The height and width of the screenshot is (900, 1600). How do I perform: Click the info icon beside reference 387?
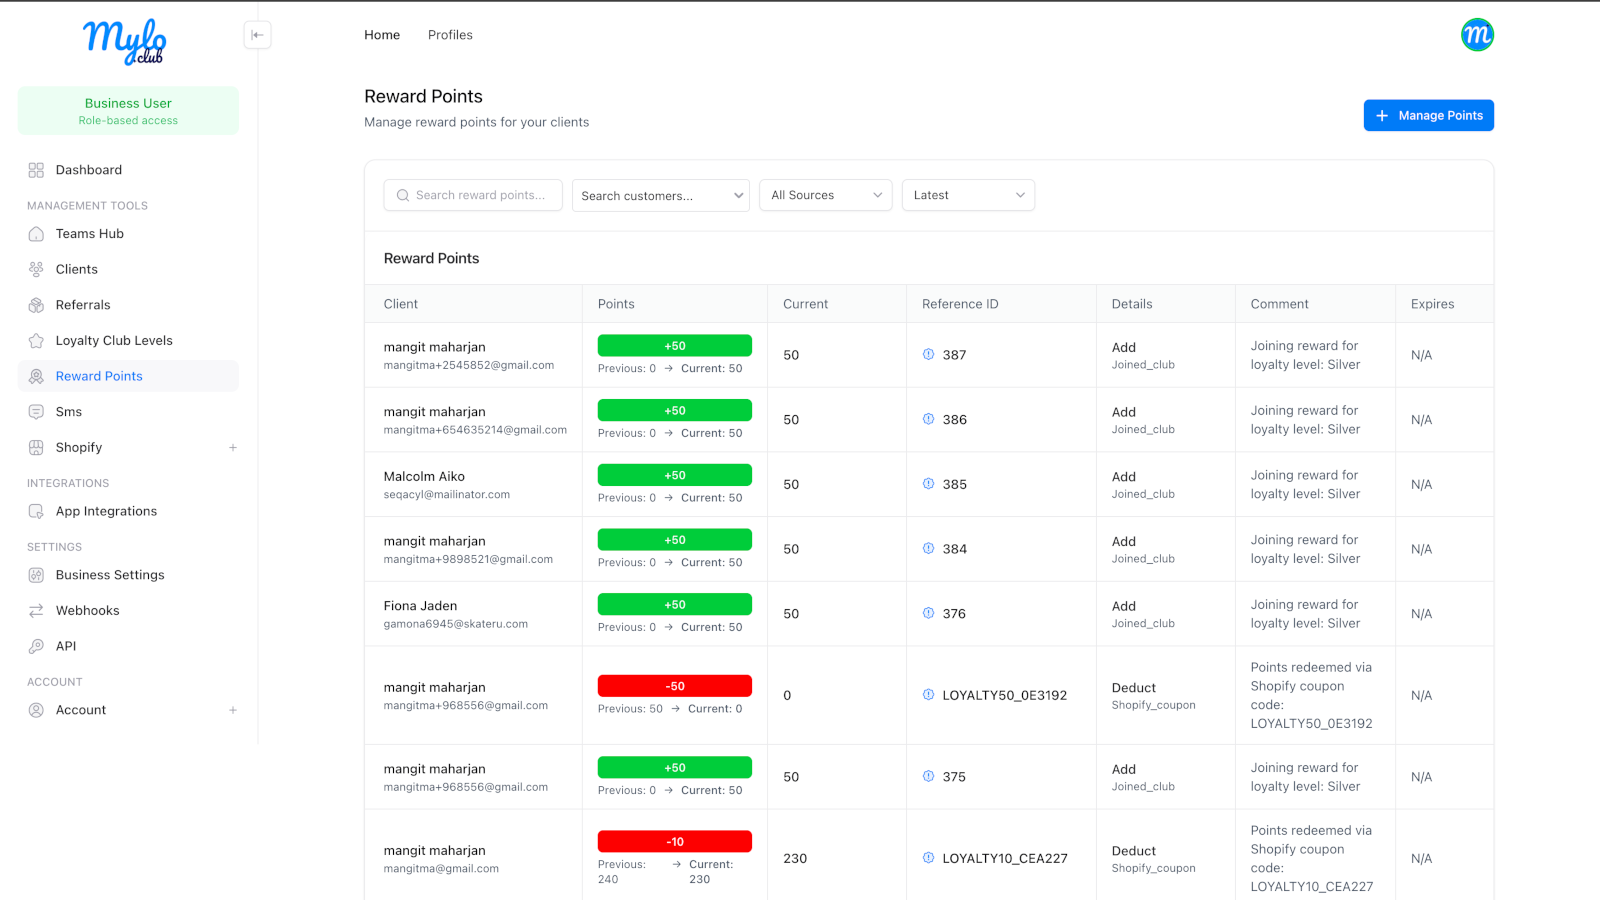click(x=928, y=355)
